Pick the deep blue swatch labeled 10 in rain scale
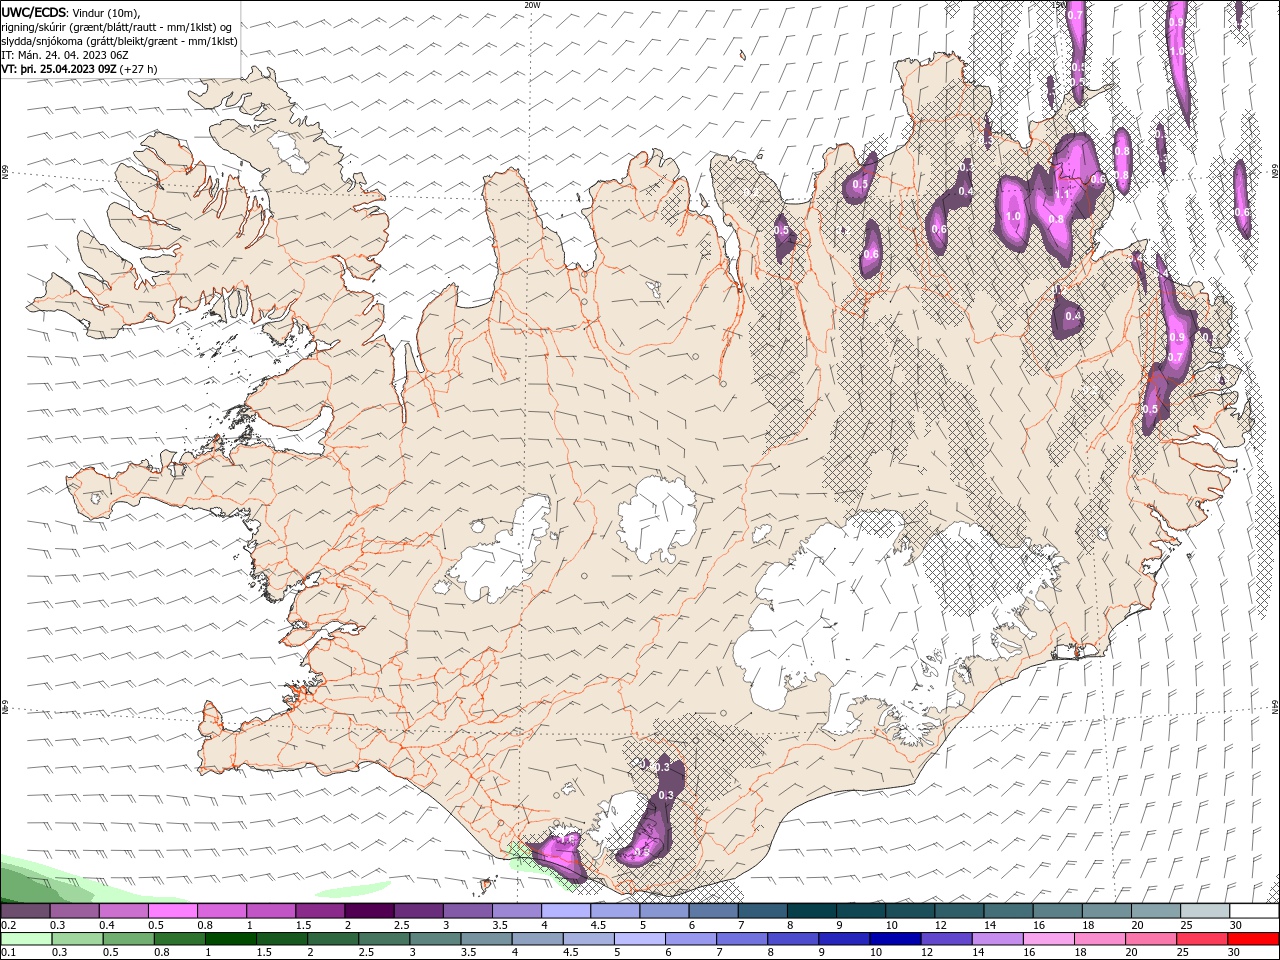The height and width of the screenshot is (960, 1280). pos(895,939)
